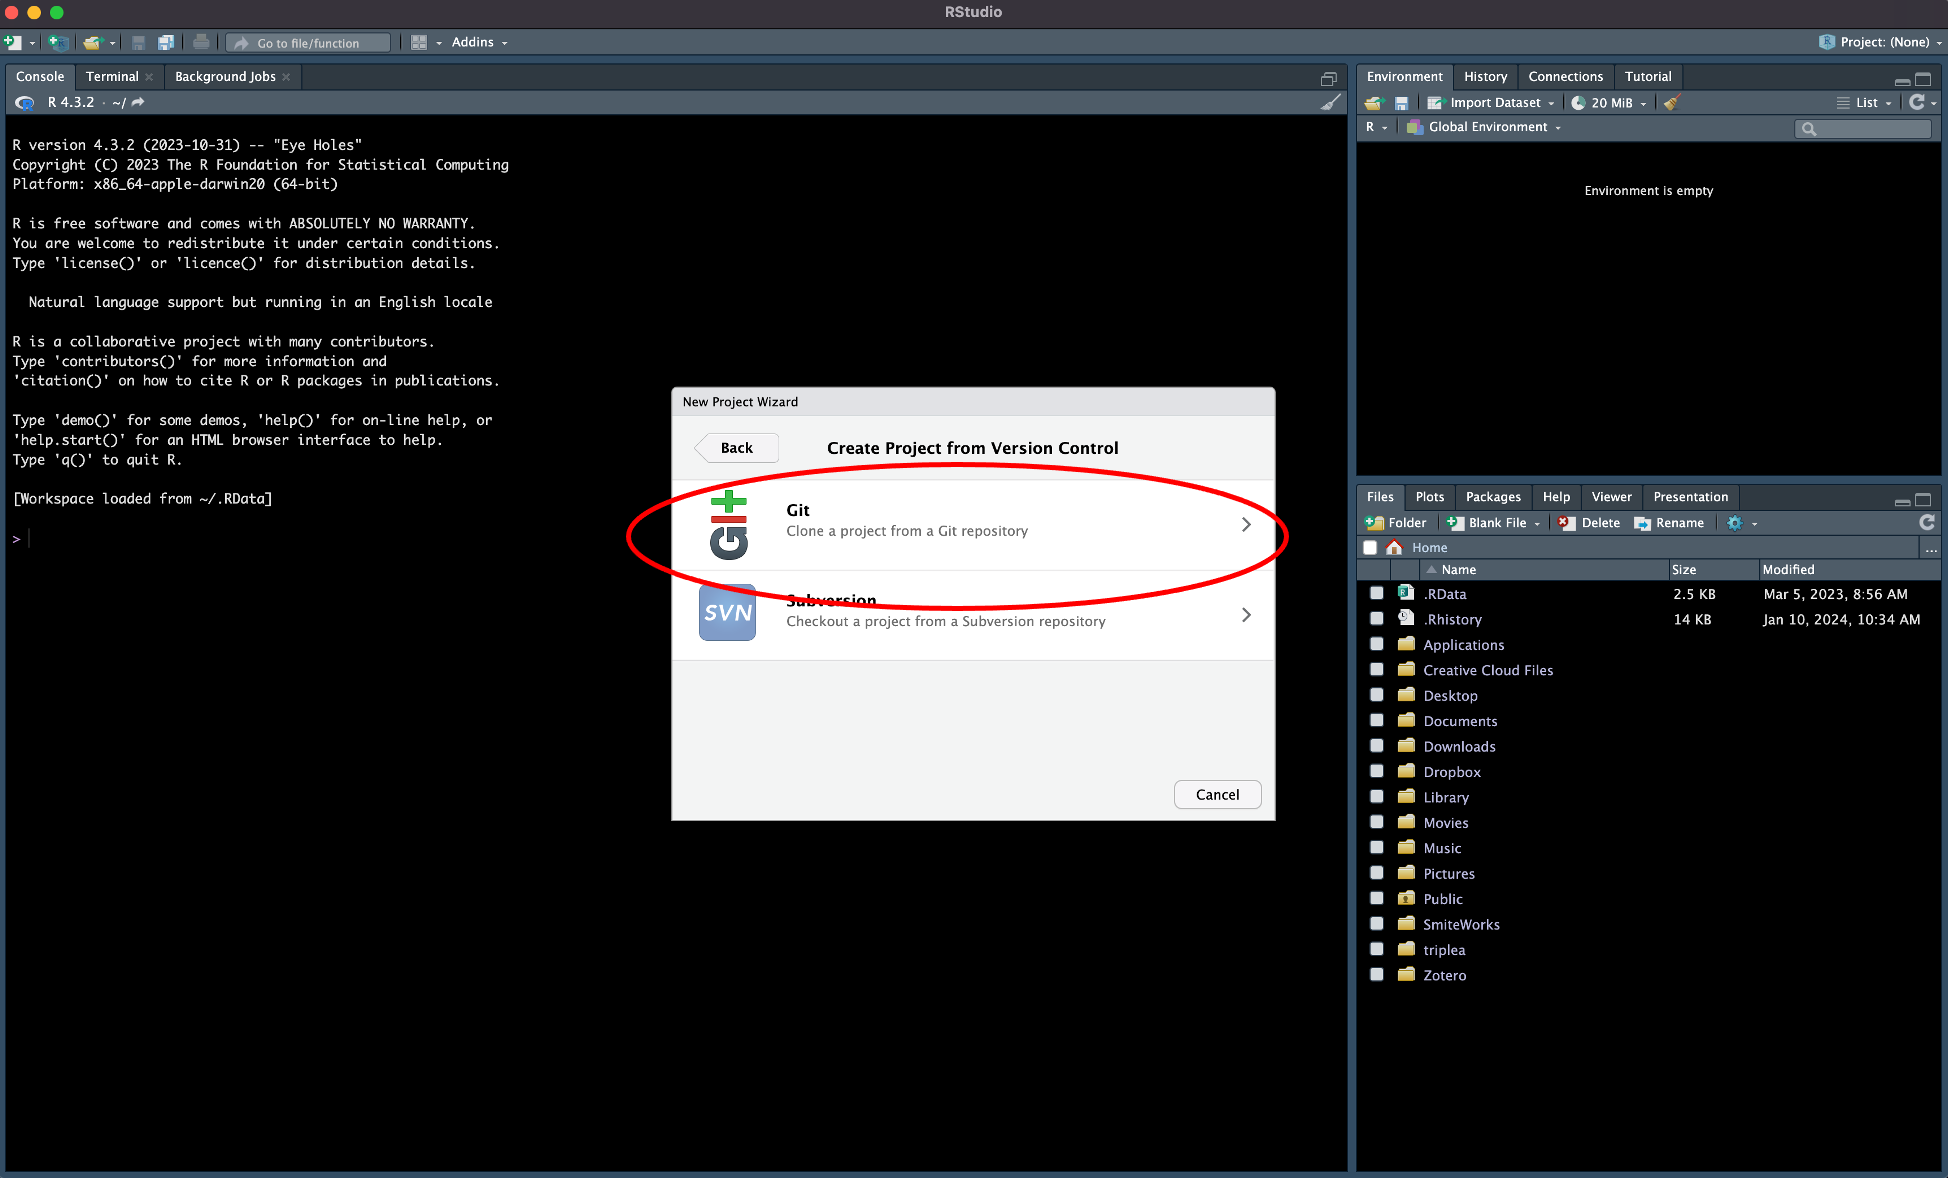Switch to the Terminal tab

112,76
